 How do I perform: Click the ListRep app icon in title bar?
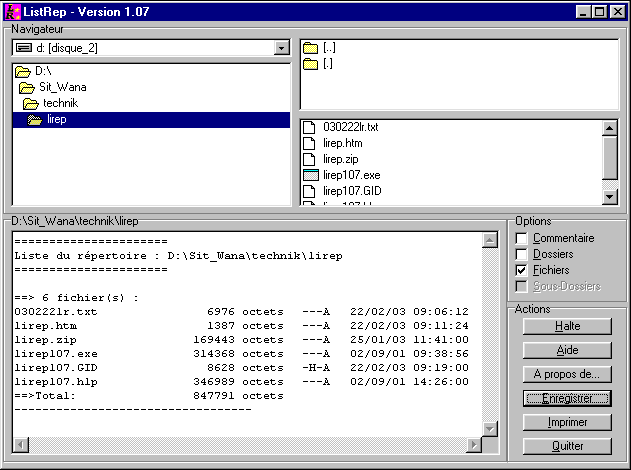coord(12,12)
